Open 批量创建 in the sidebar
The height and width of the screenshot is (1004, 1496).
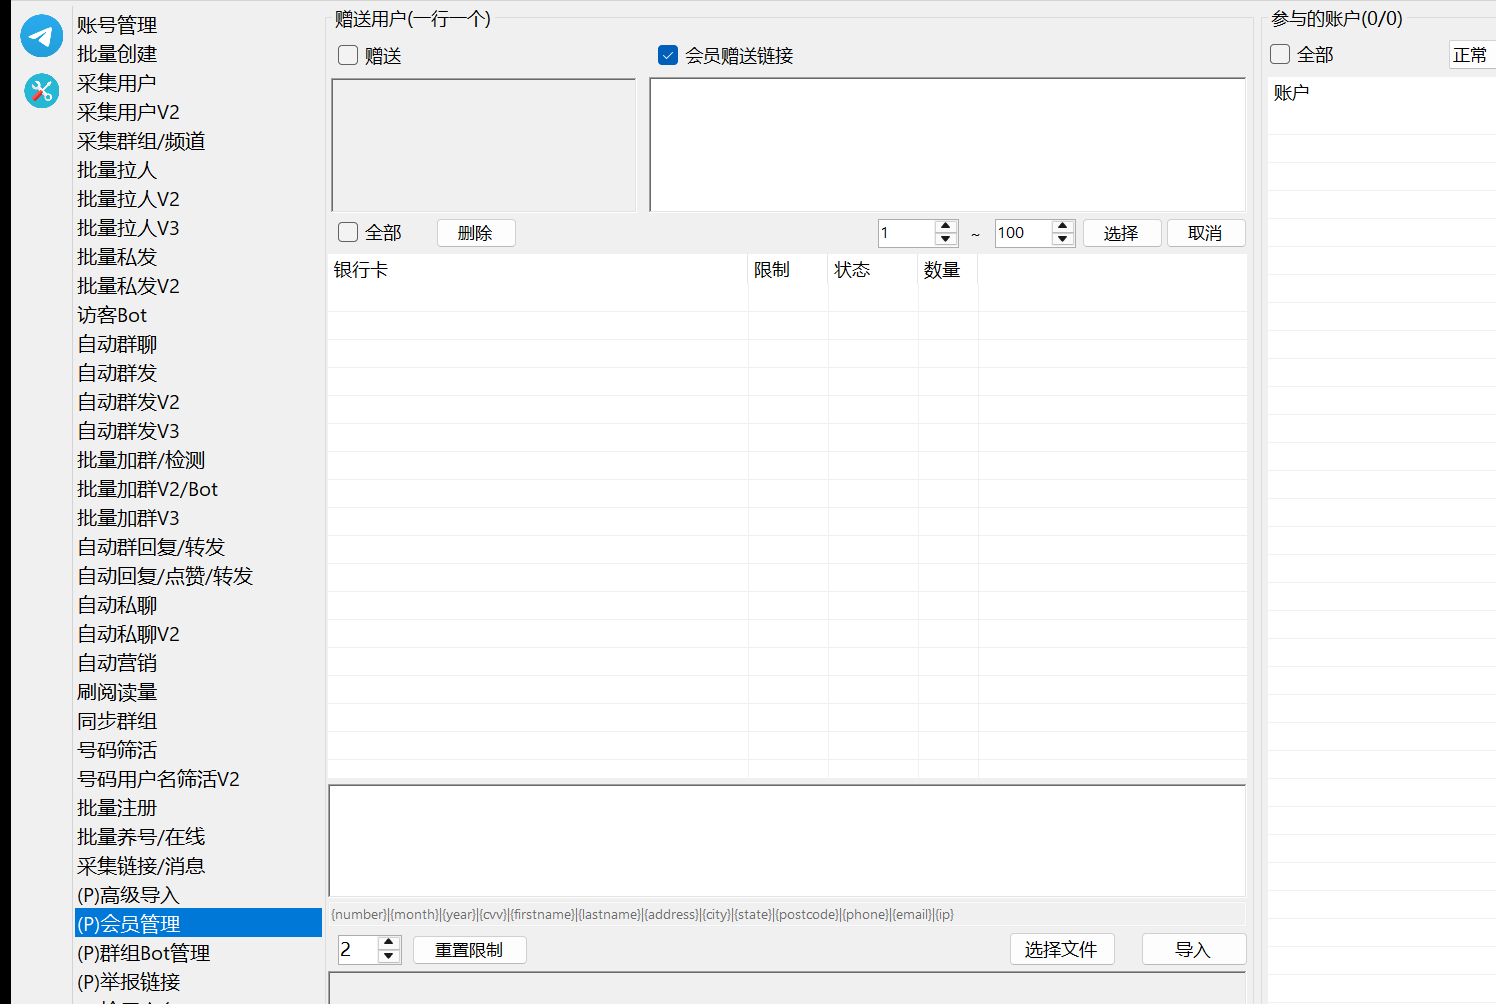click(x=117, y=54)
